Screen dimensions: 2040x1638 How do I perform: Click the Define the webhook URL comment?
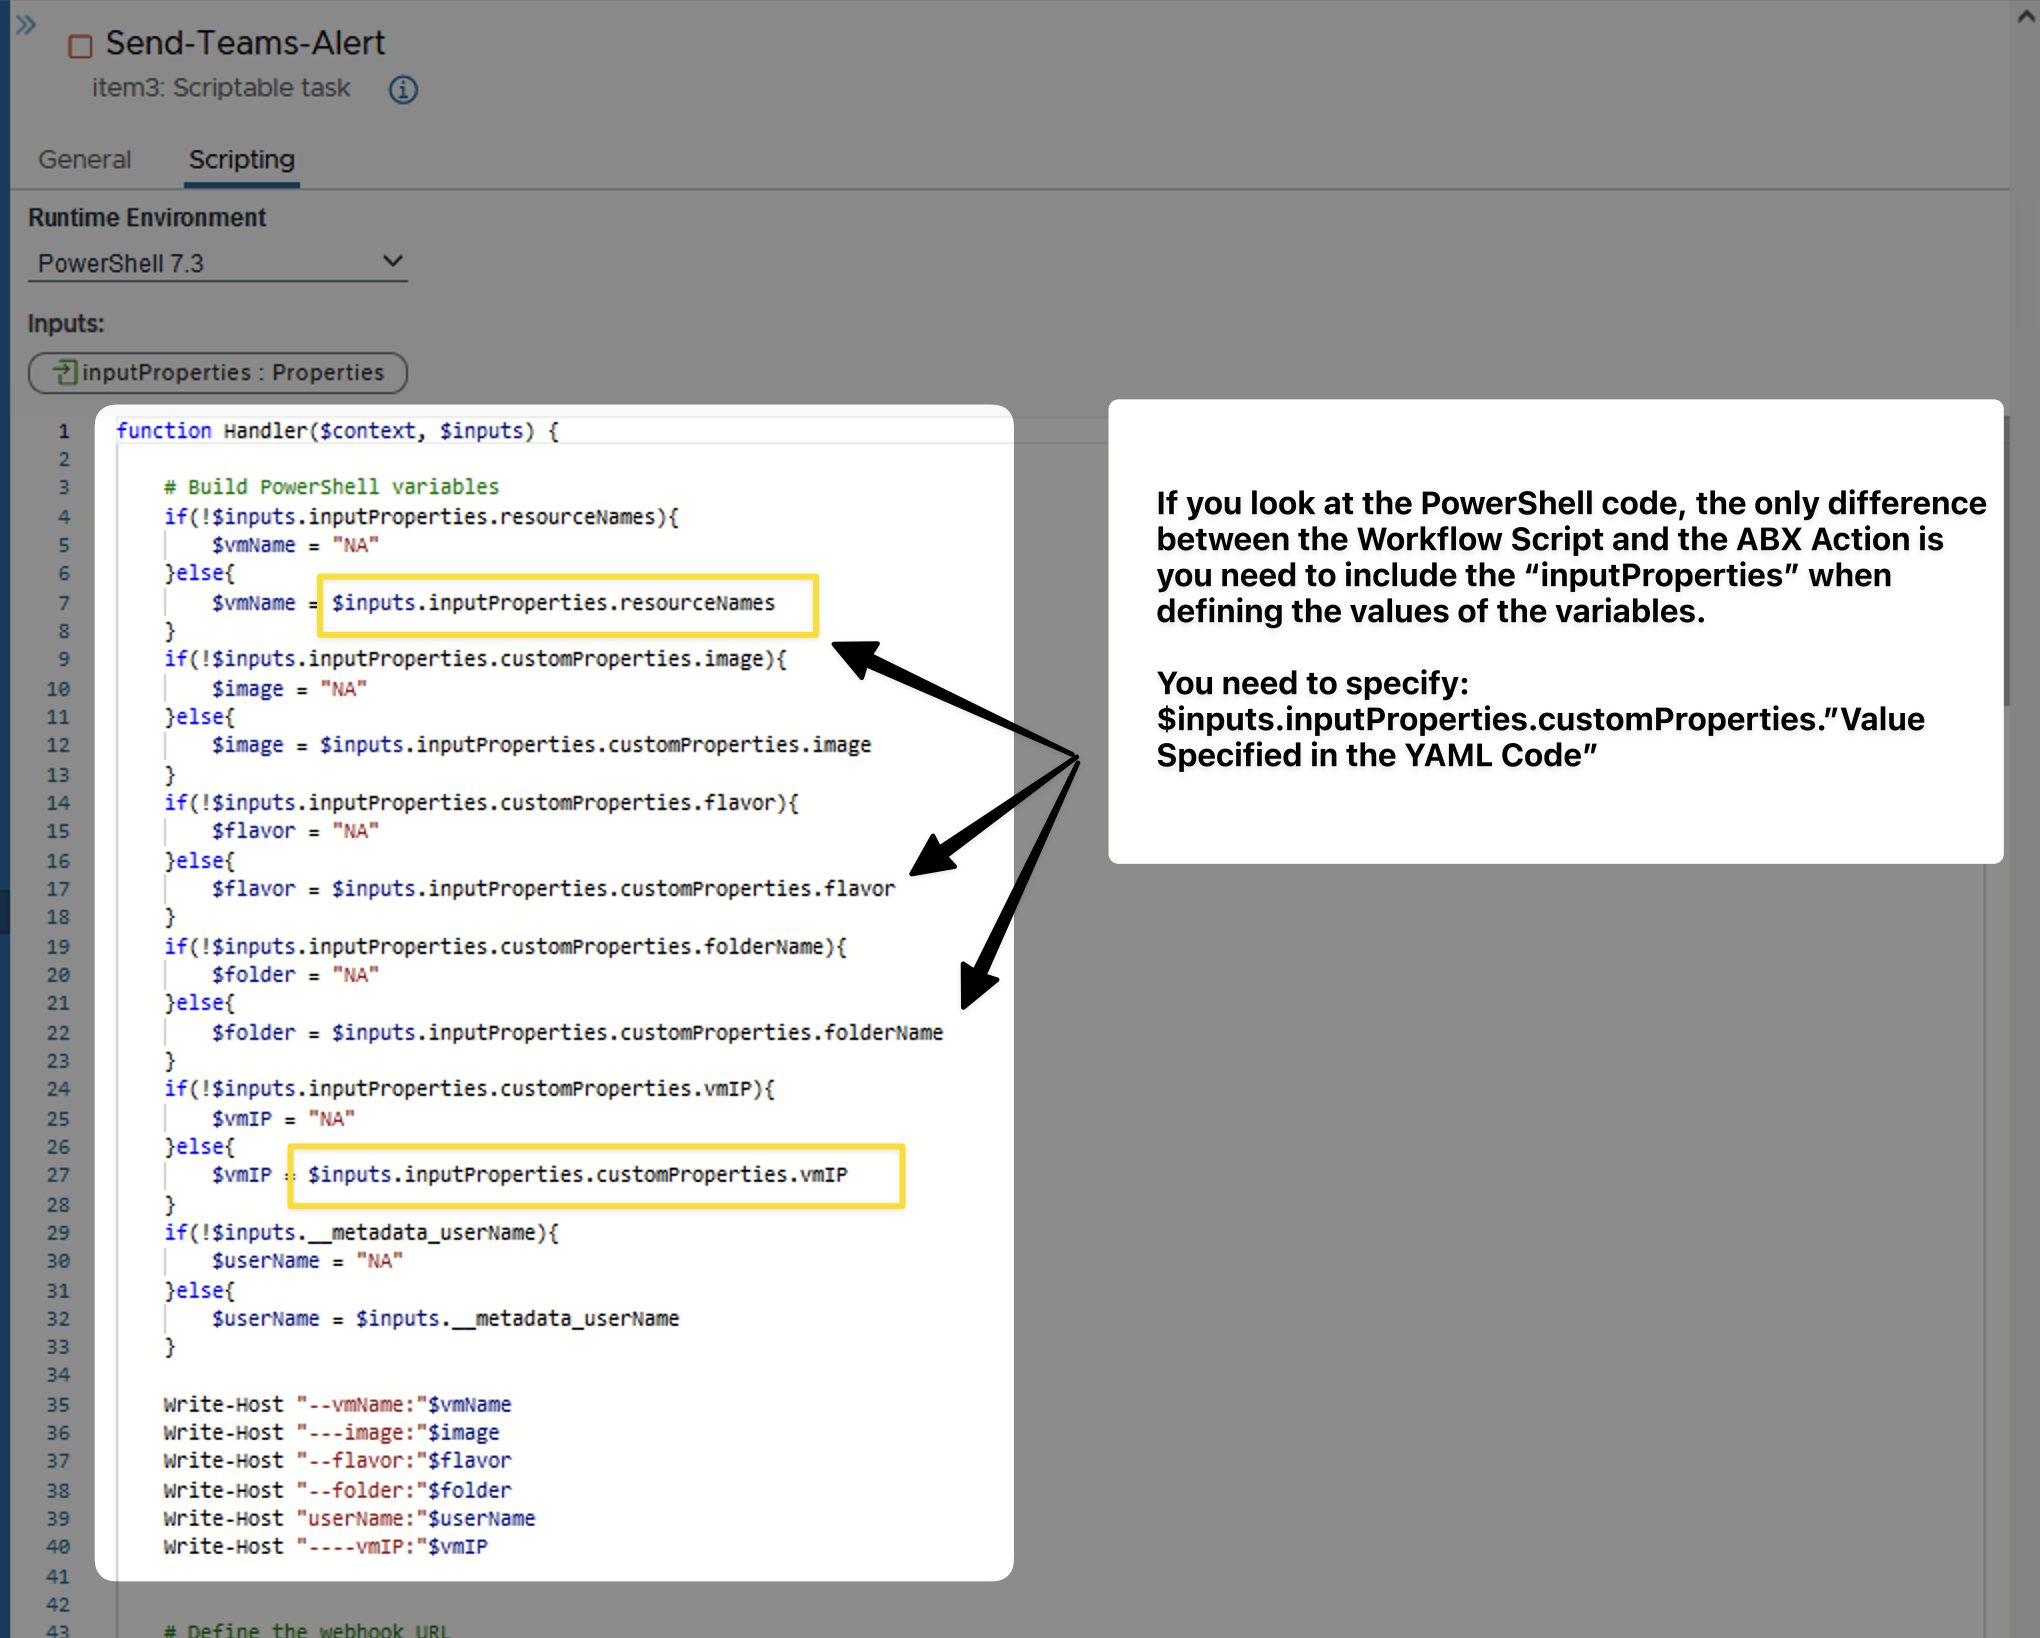point(307,1629)
